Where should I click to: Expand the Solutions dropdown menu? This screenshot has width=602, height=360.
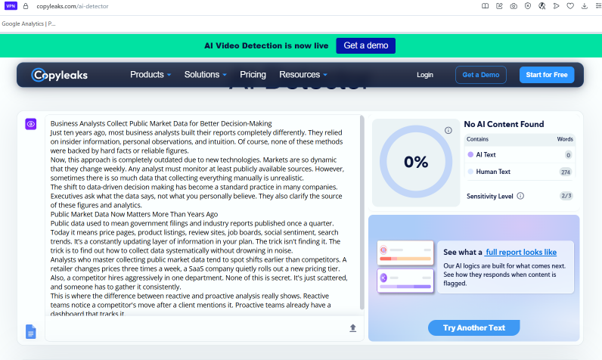pos(205,74)
